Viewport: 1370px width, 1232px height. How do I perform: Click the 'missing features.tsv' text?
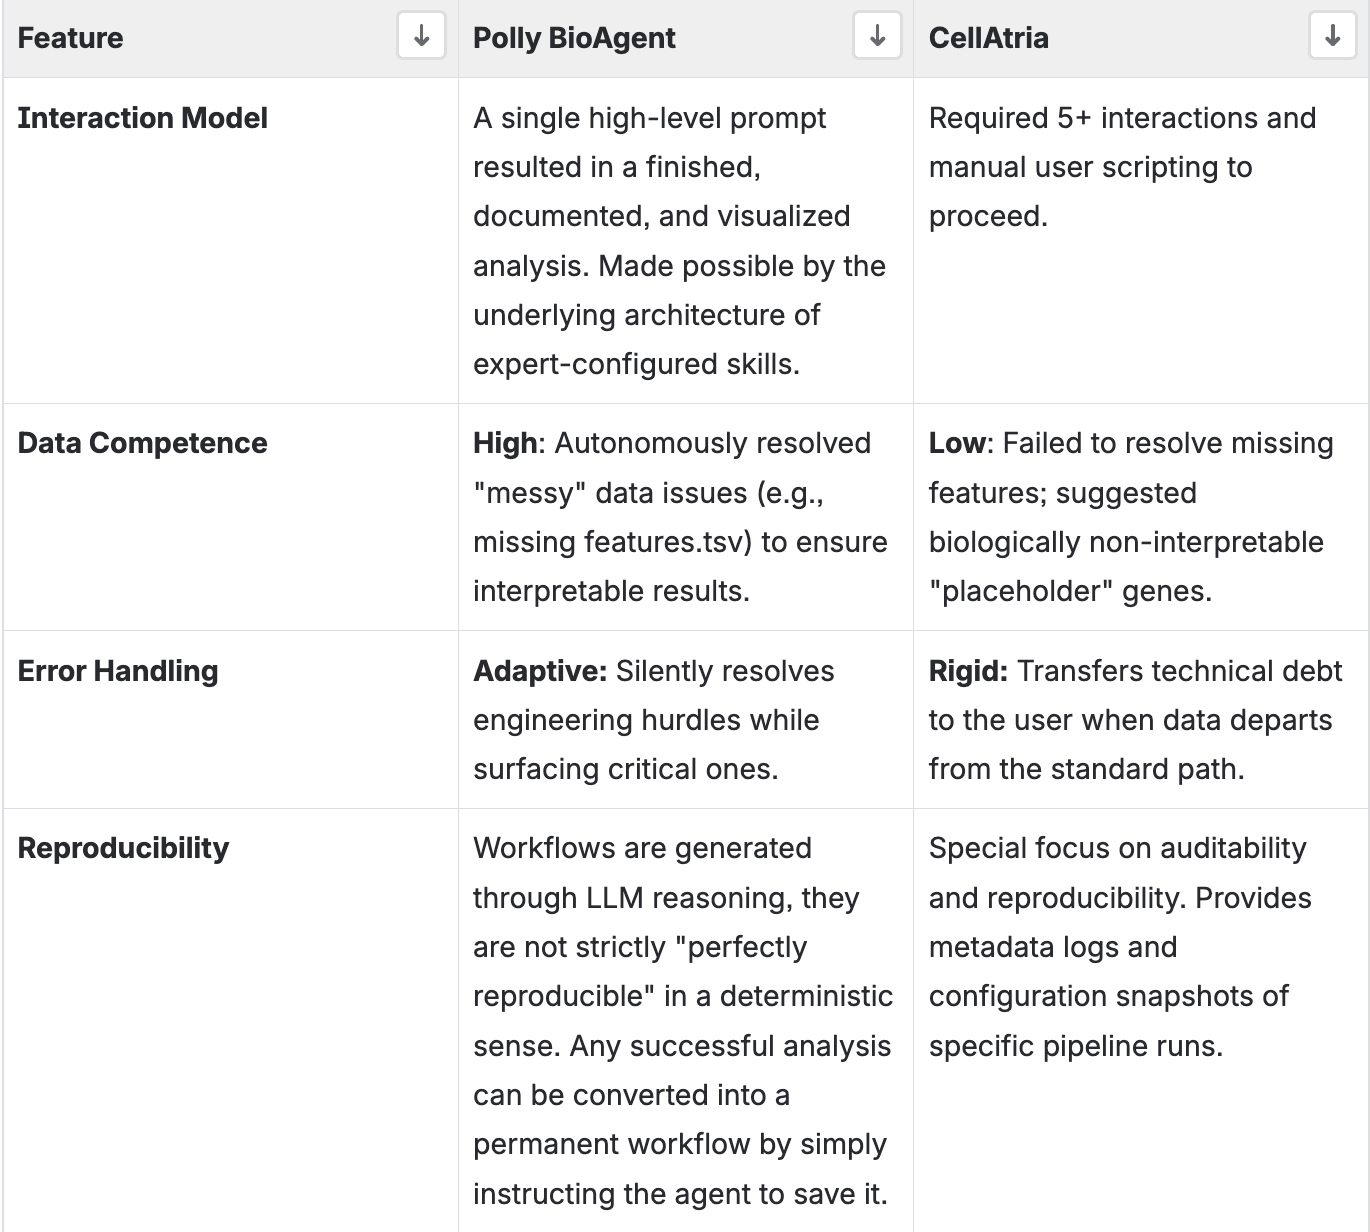tap(610, 542)
